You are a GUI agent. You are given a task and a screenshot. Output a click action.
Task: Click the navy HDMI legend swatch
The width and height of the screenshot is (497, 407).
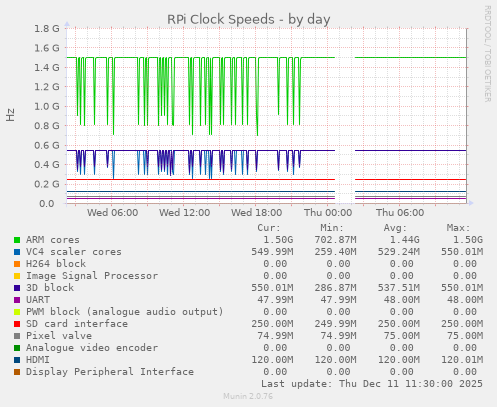[x=17, y=360]
